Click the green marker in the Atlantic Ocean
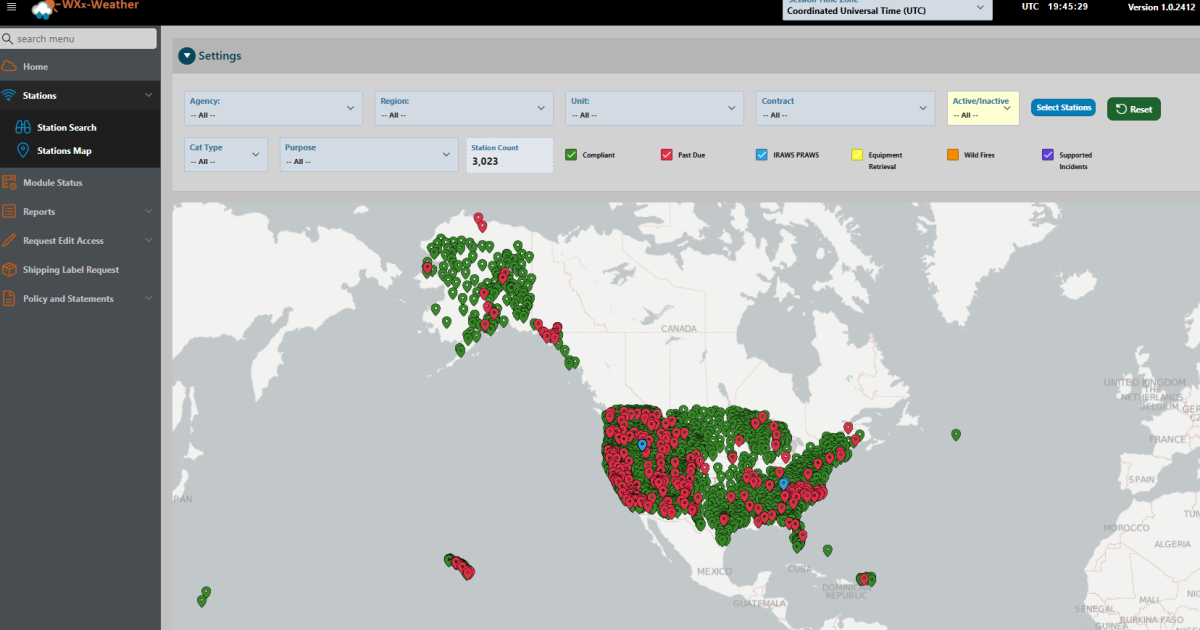This screenshot has height=630, width=1200. click(x=956, y=434)
